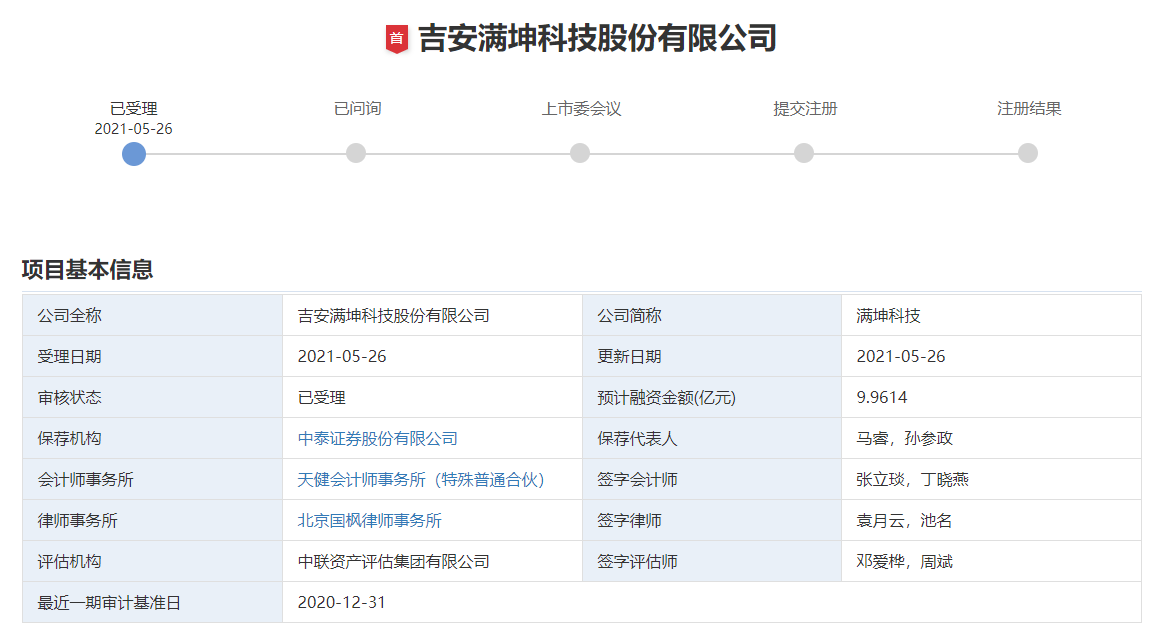1155x635 pixels.
Task: Click the 马睿, 孙参政 representatives value
Action: [904, 438]
